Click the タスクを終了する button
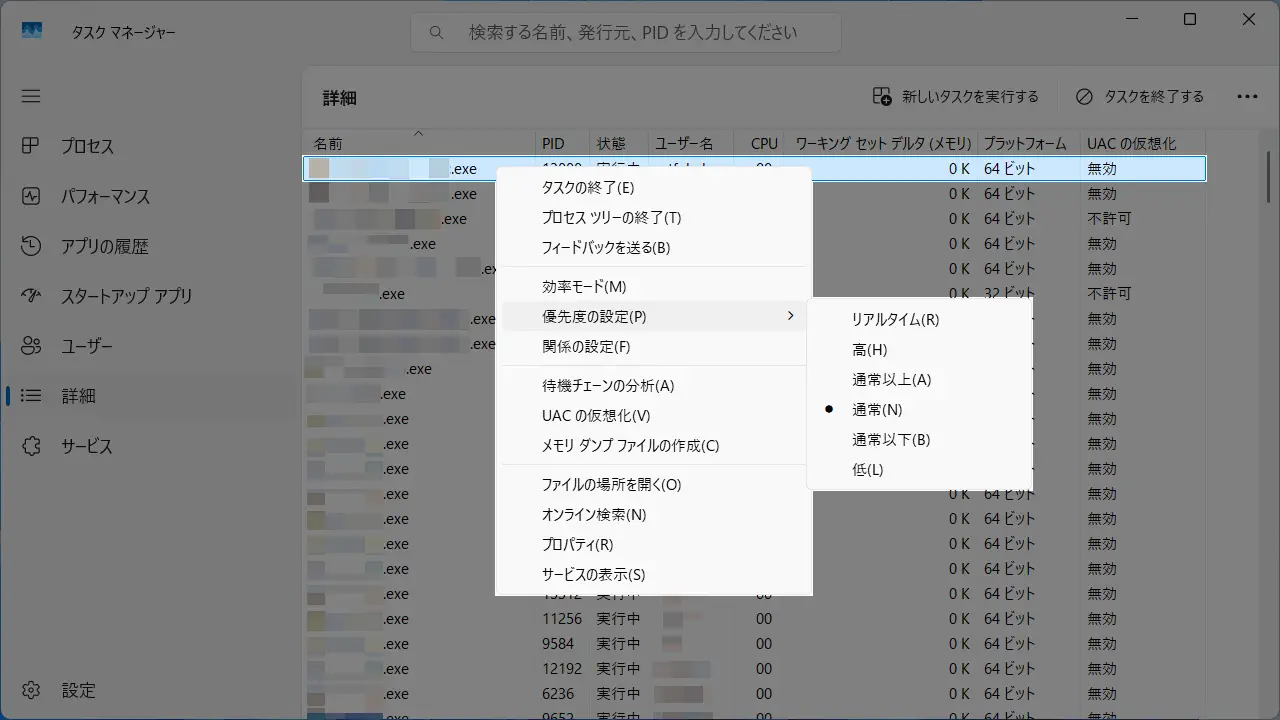 click(1140, 97)
